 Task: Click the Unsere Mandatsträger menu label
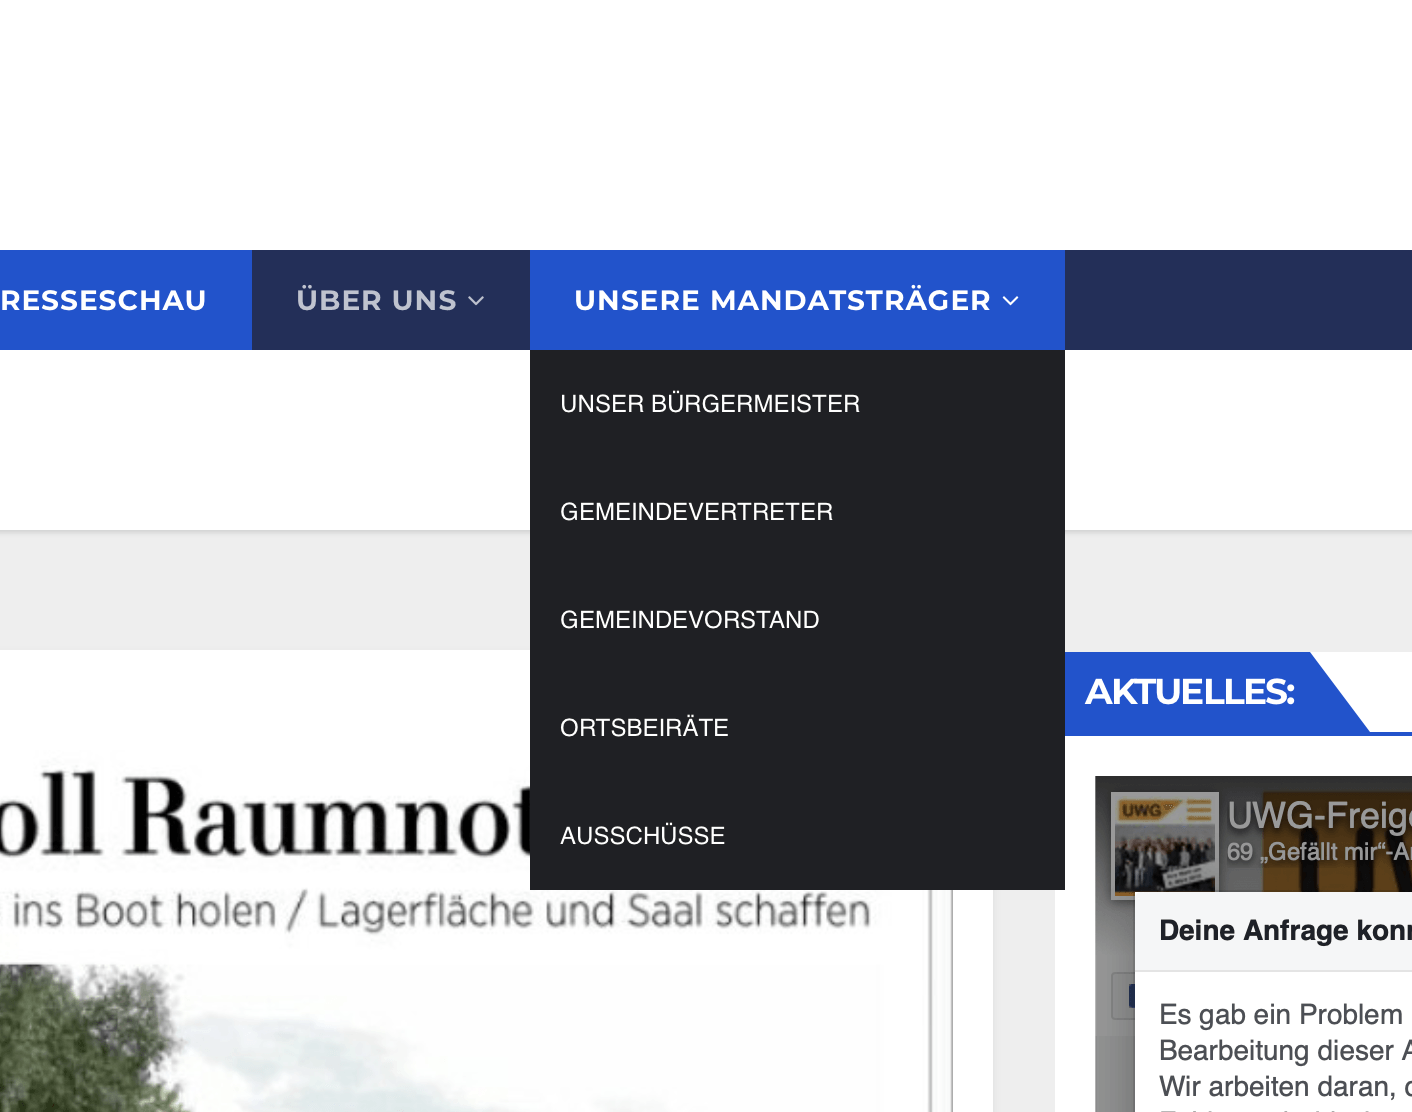point(782,300)
